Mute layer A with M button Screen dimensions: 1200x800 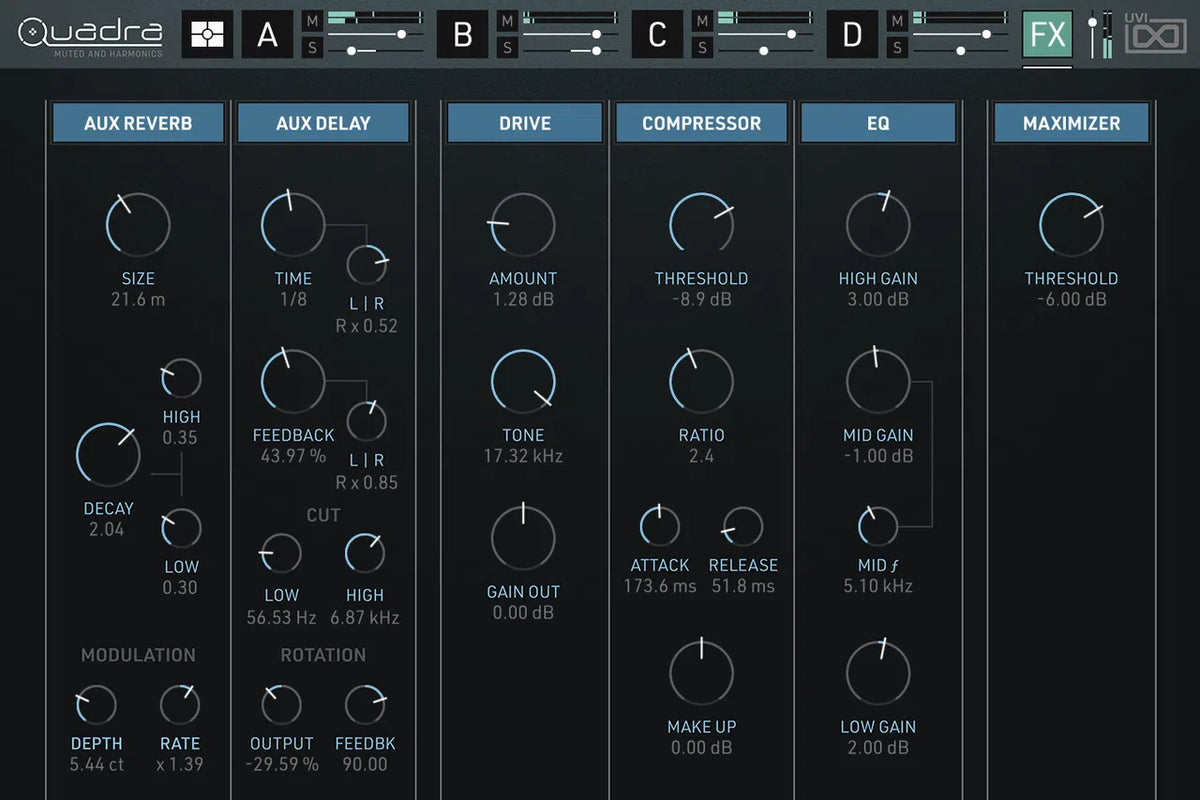[313, 21]
